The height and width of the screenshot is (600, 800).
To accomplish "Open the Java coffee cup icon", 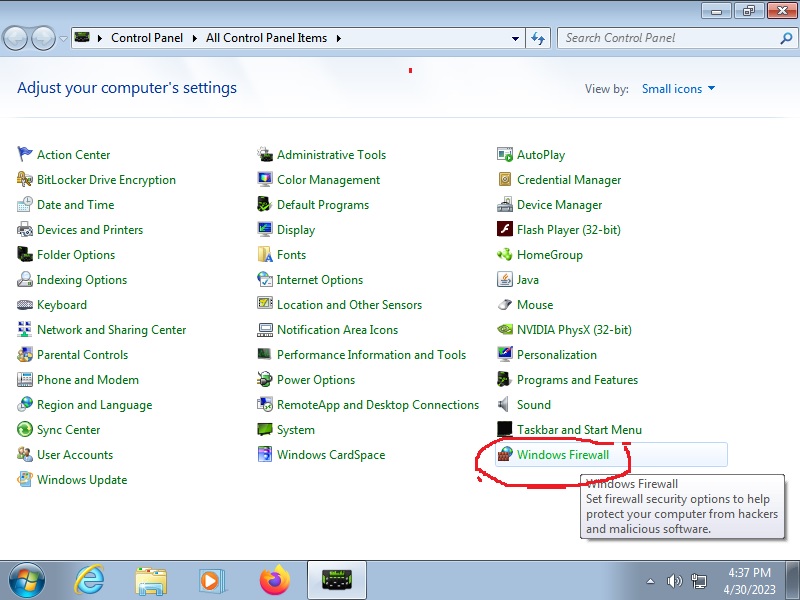I will tap(505, 279).
